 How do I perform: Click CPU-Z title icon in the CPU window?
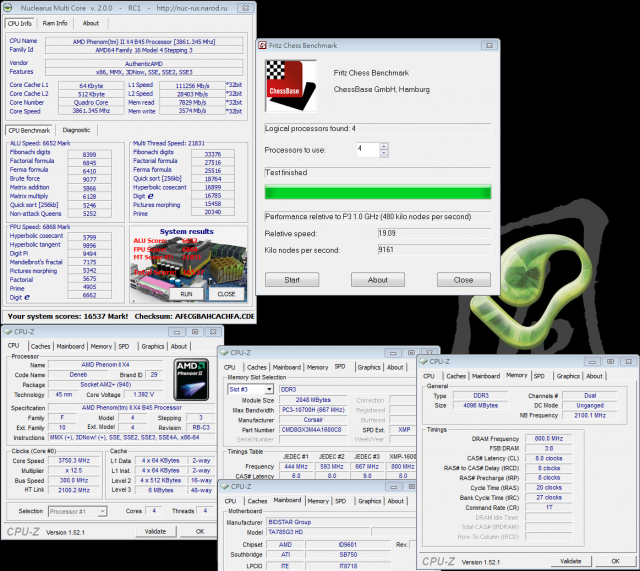pos(8,332)
